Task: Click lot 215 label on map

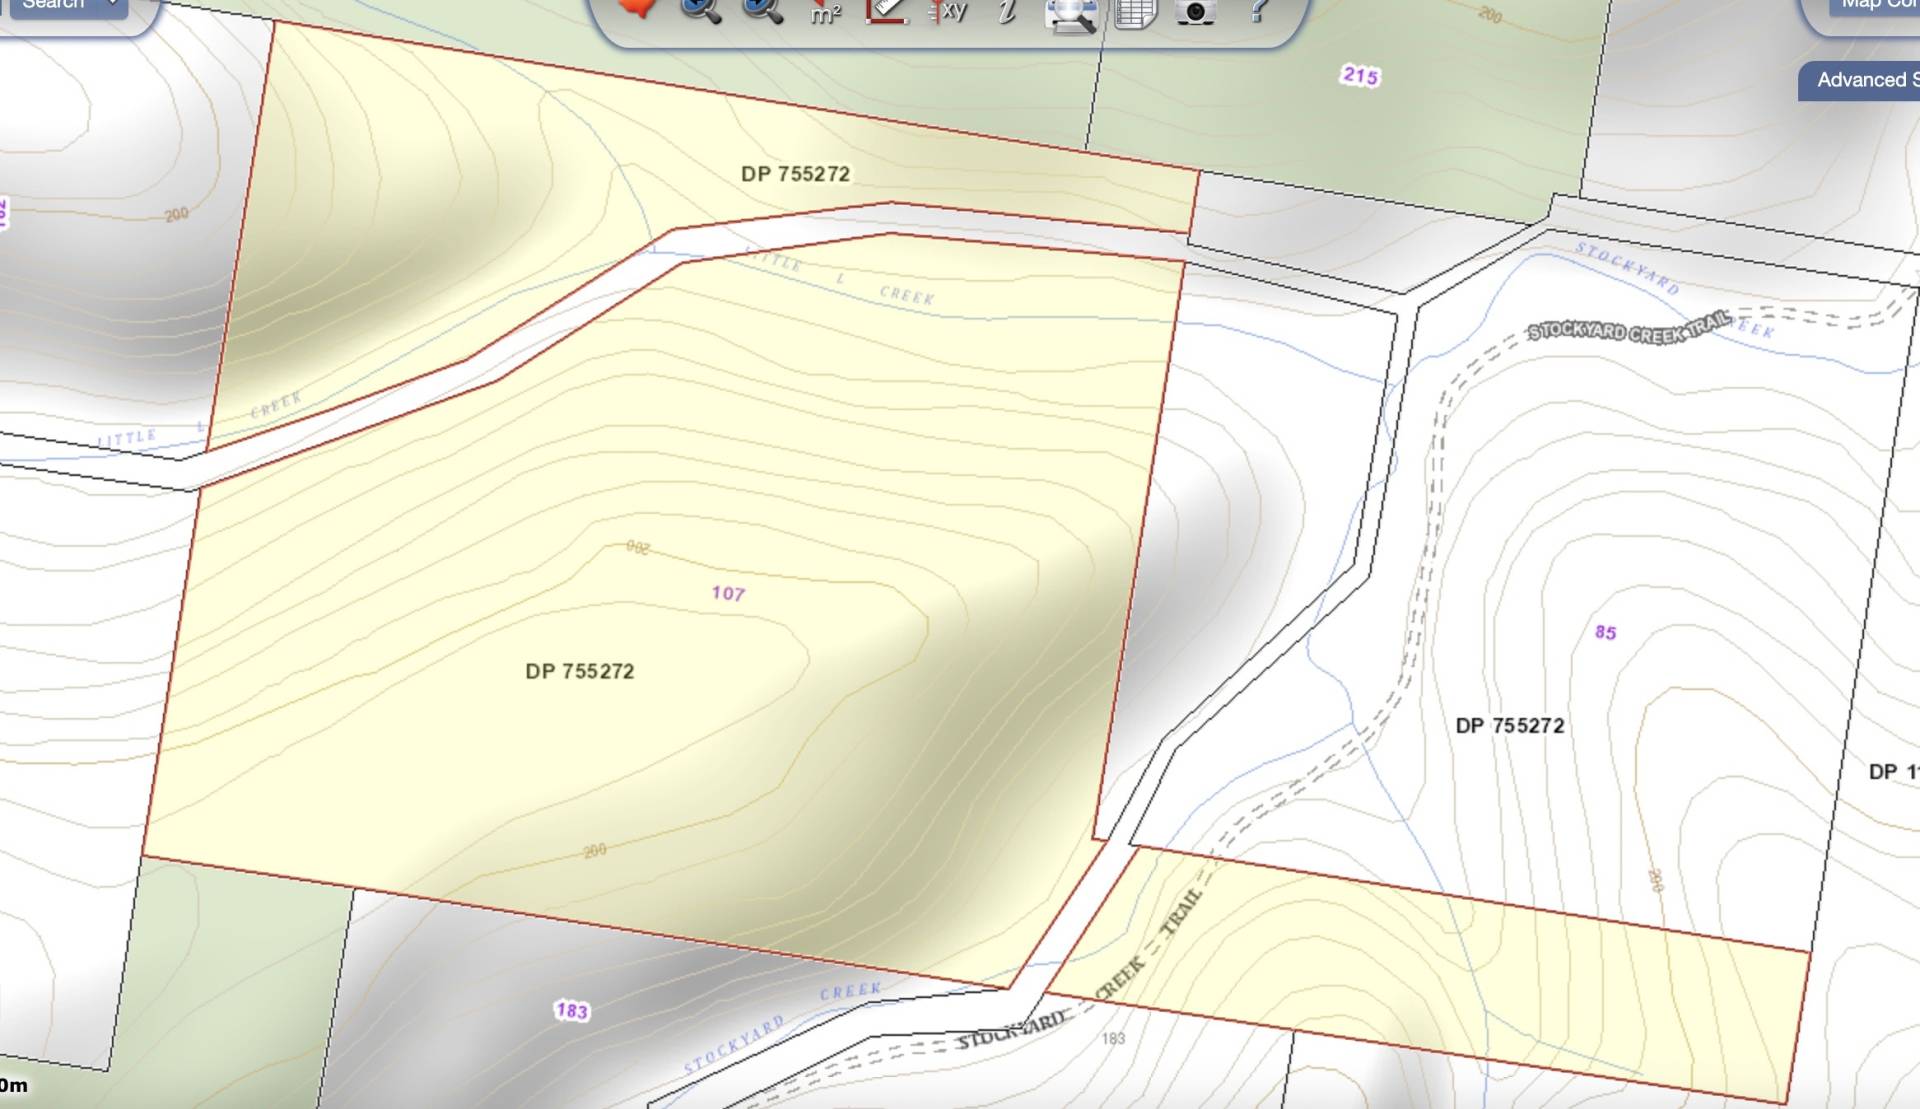Action: click(x=1360, y=75)
